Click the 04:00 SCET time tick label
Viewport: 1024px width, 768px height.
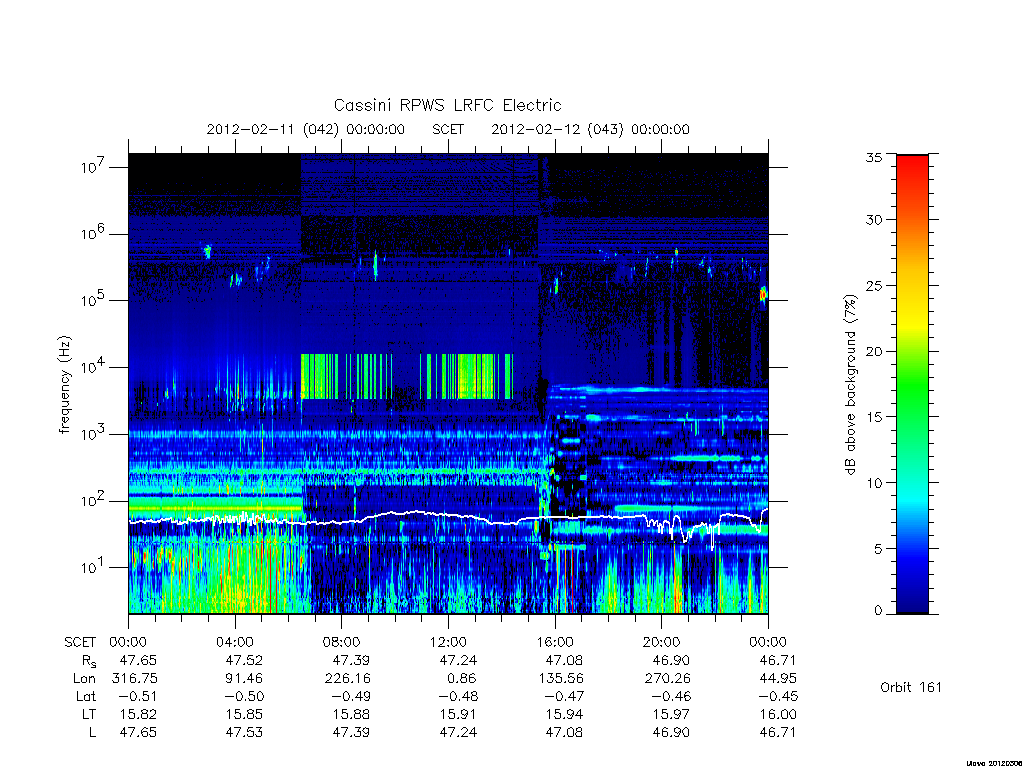click(x=235, y=642)
